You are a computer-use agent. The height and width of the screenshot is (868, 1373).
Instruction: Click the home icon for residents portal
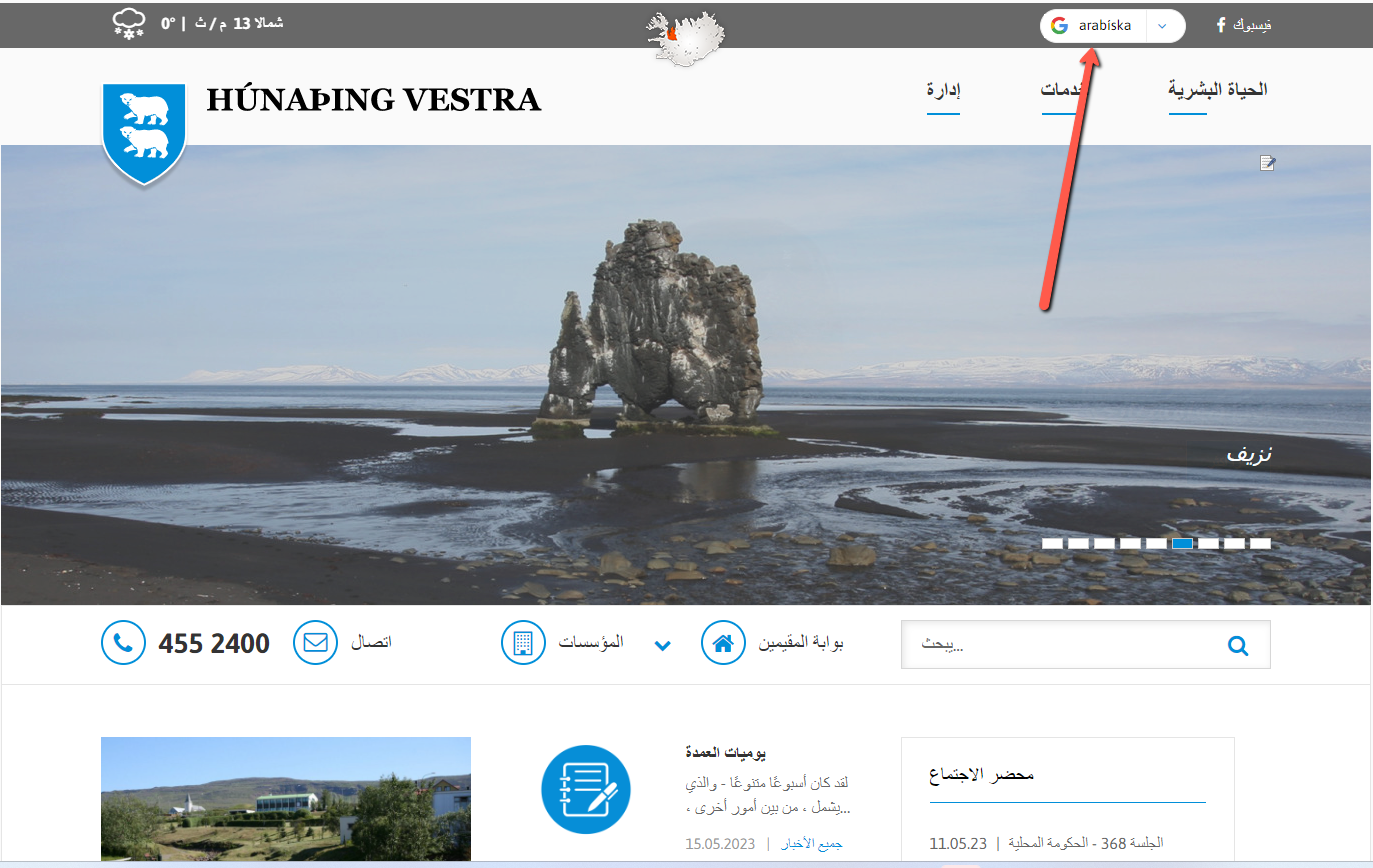click(x=722, y=643)
